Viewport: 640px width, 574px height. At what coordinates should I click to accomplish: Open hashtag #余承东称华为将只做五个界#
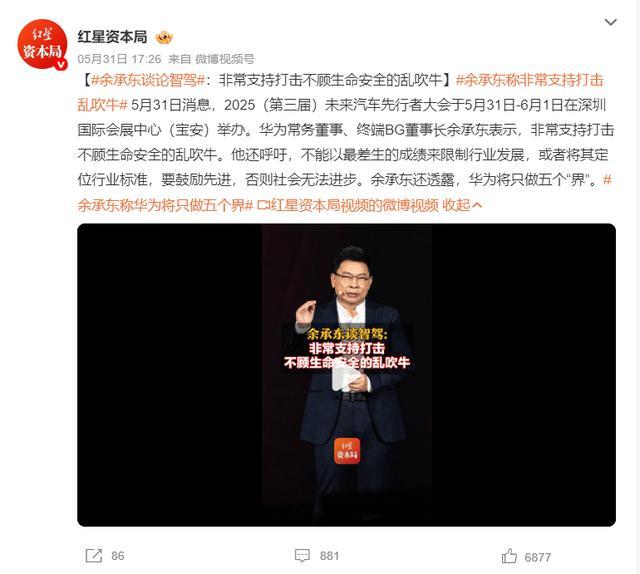tap(342, 192)
